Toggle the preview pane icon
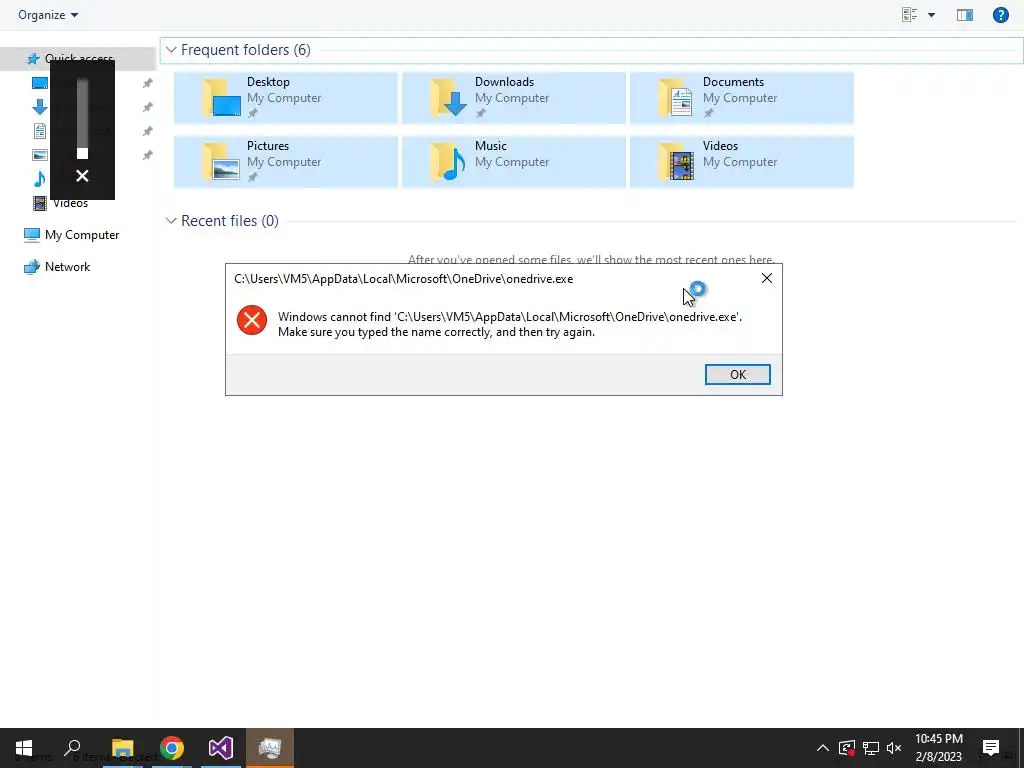The height and width of the screenshot is (768, 1024). [965, 15]
